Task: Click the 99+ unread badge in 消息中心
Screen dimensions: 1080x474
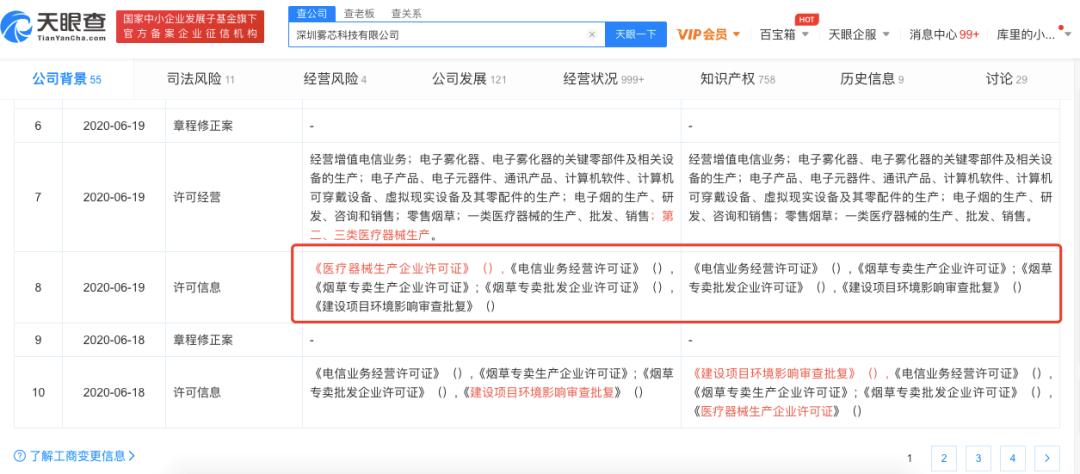Action: click(969, 34)
